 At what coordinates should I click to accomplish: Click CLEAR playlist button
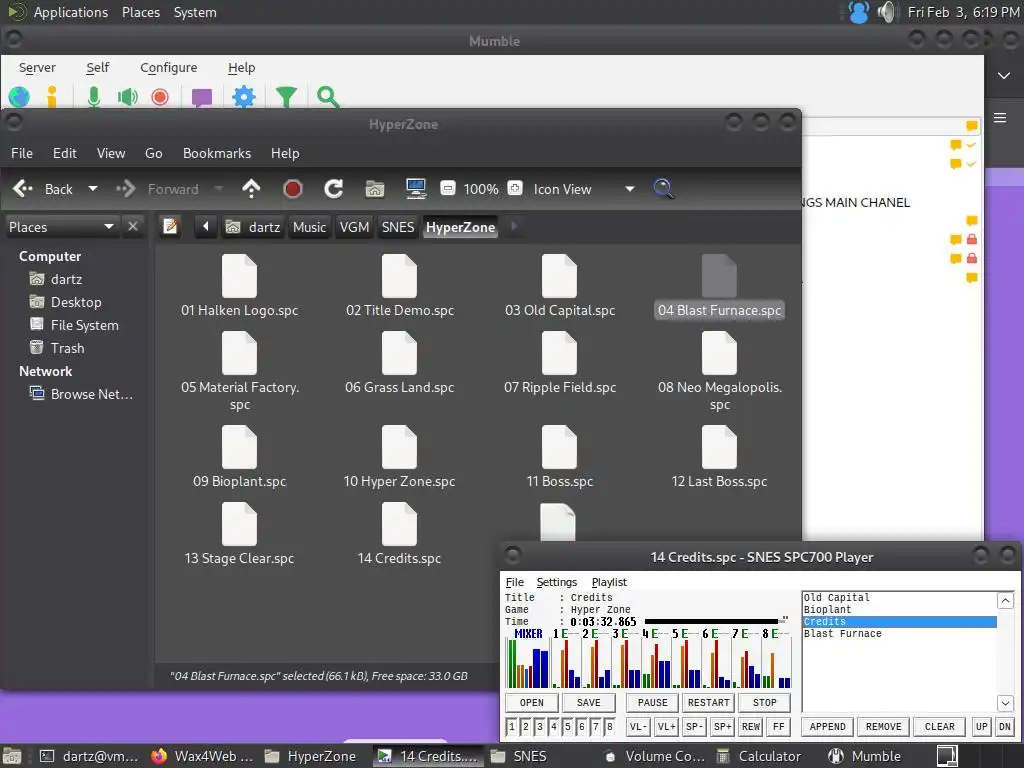(940, 726)
